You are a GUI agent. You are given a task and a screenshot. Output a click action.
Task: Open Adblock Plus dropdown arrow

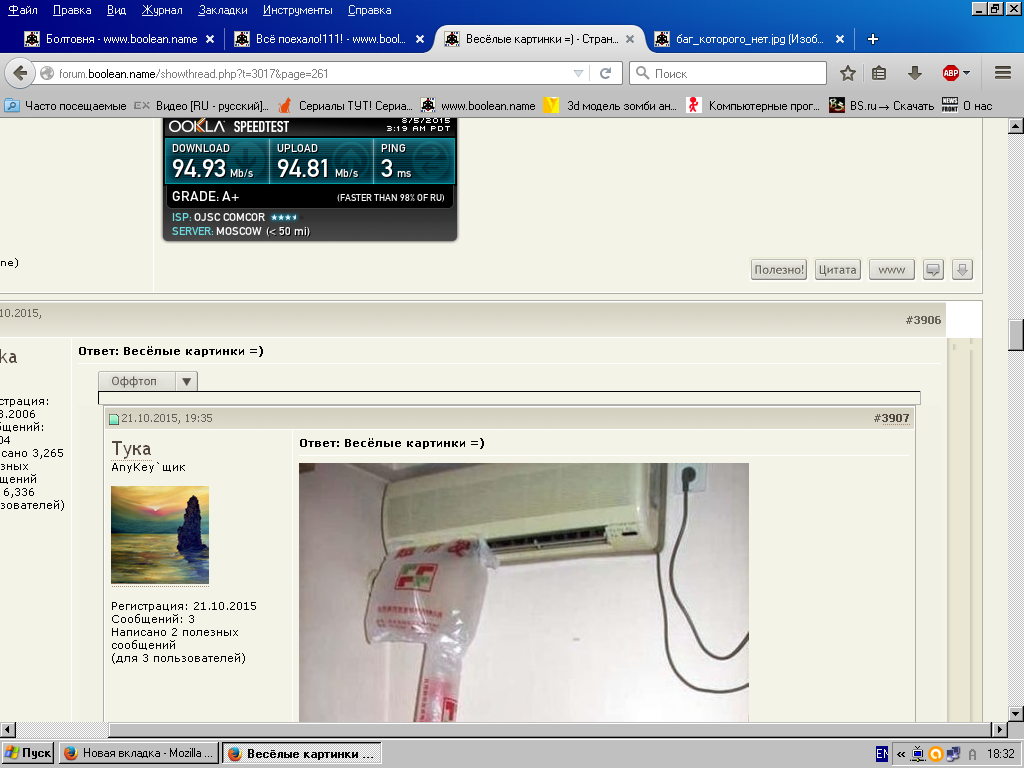point(967,73)
